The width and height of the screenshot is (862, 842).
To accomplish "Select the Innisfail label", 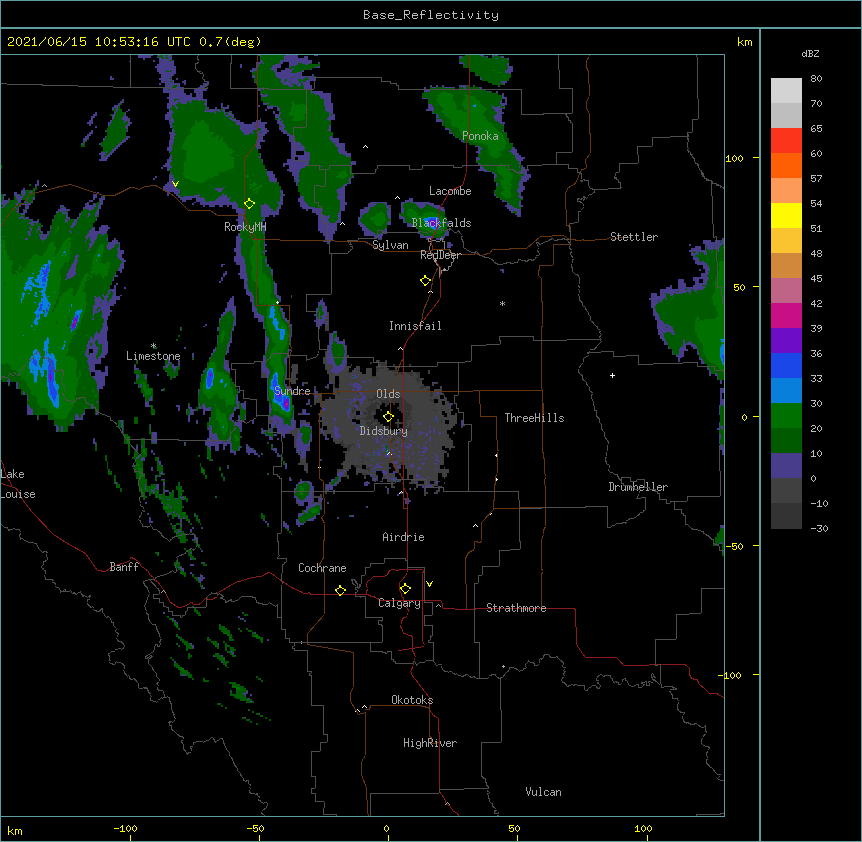I will click(x=415, y=326).
